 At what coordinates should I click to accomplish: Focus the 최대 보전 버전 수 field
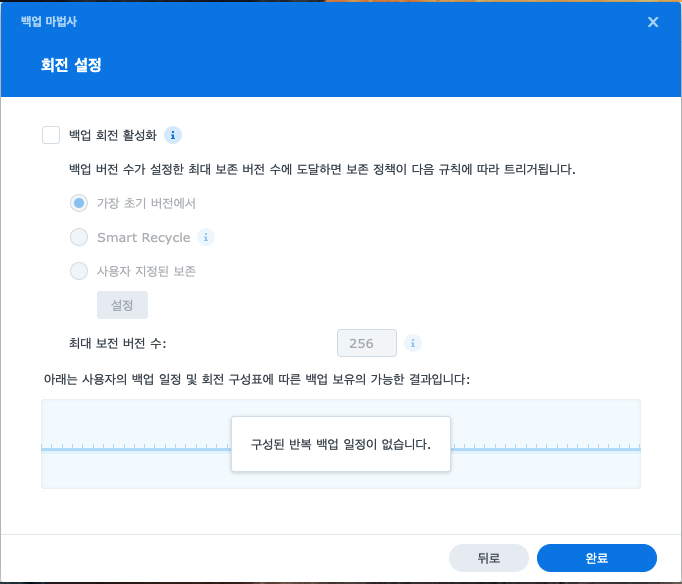pyautogui.click(x=367, y=343)
